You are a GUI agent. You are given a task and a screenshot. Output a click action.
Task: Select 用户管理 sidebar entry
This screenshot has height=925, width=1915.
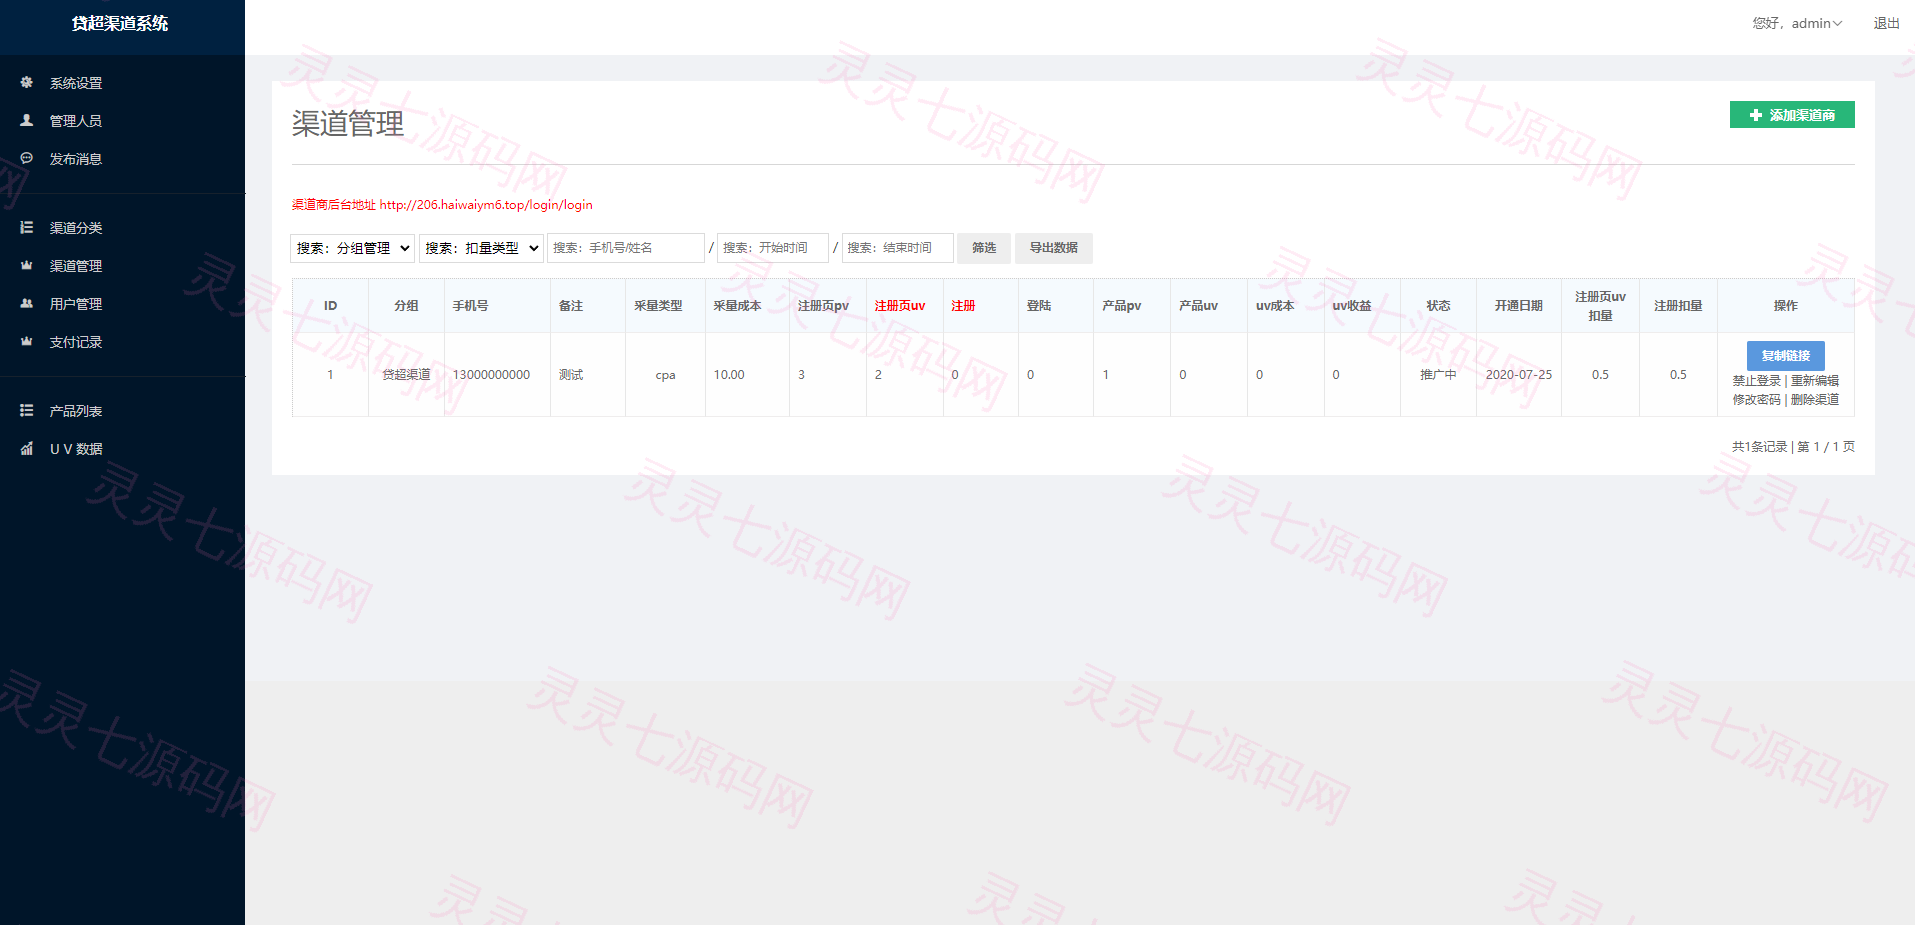coord(76,304)
